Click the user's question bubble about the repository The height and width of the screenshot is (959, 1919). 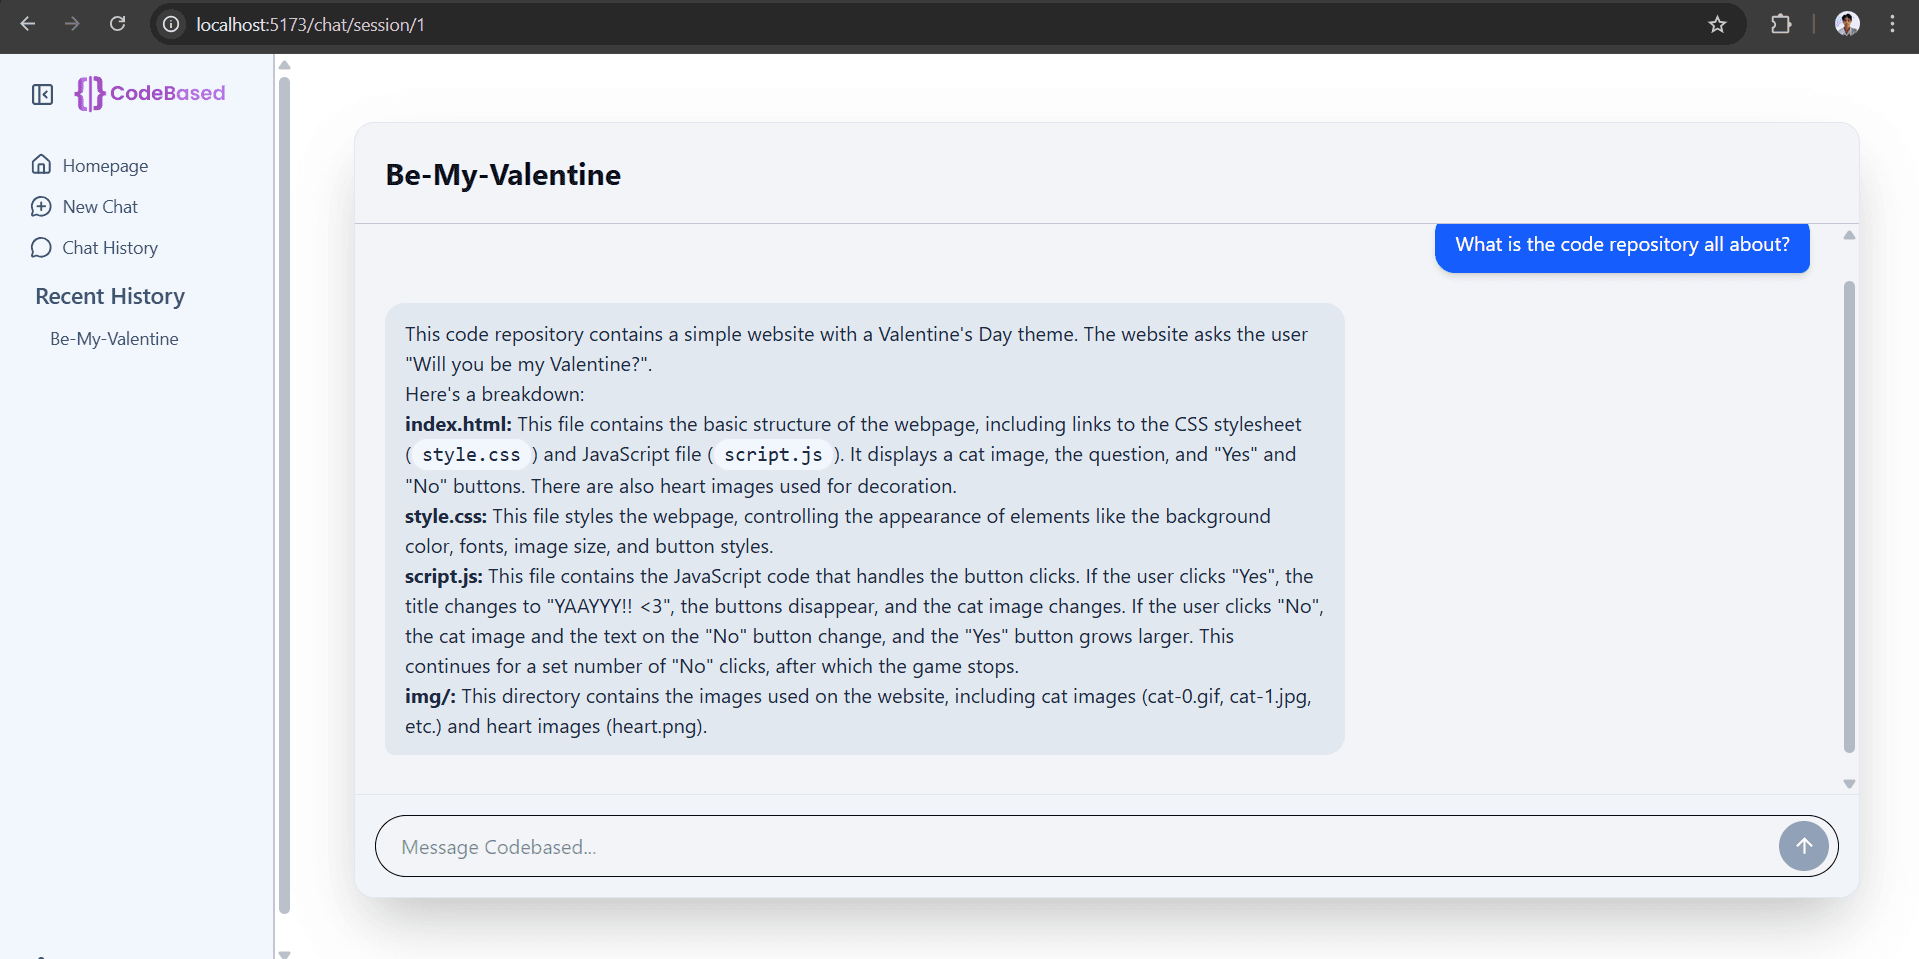pos(1621,244)
